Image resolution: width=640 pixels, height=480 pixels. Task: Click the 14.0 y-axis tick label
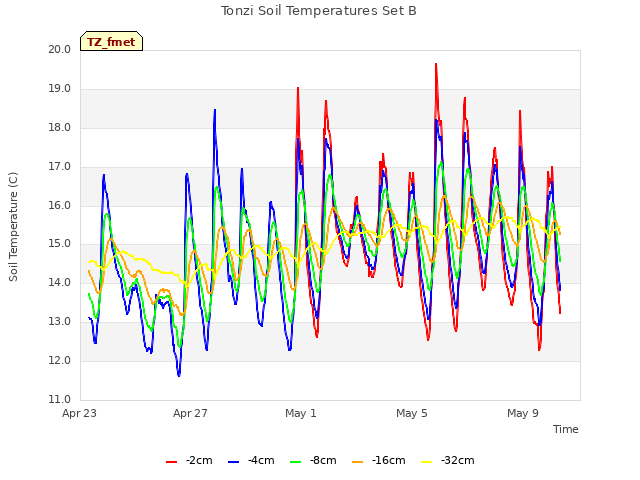(60, 283)
